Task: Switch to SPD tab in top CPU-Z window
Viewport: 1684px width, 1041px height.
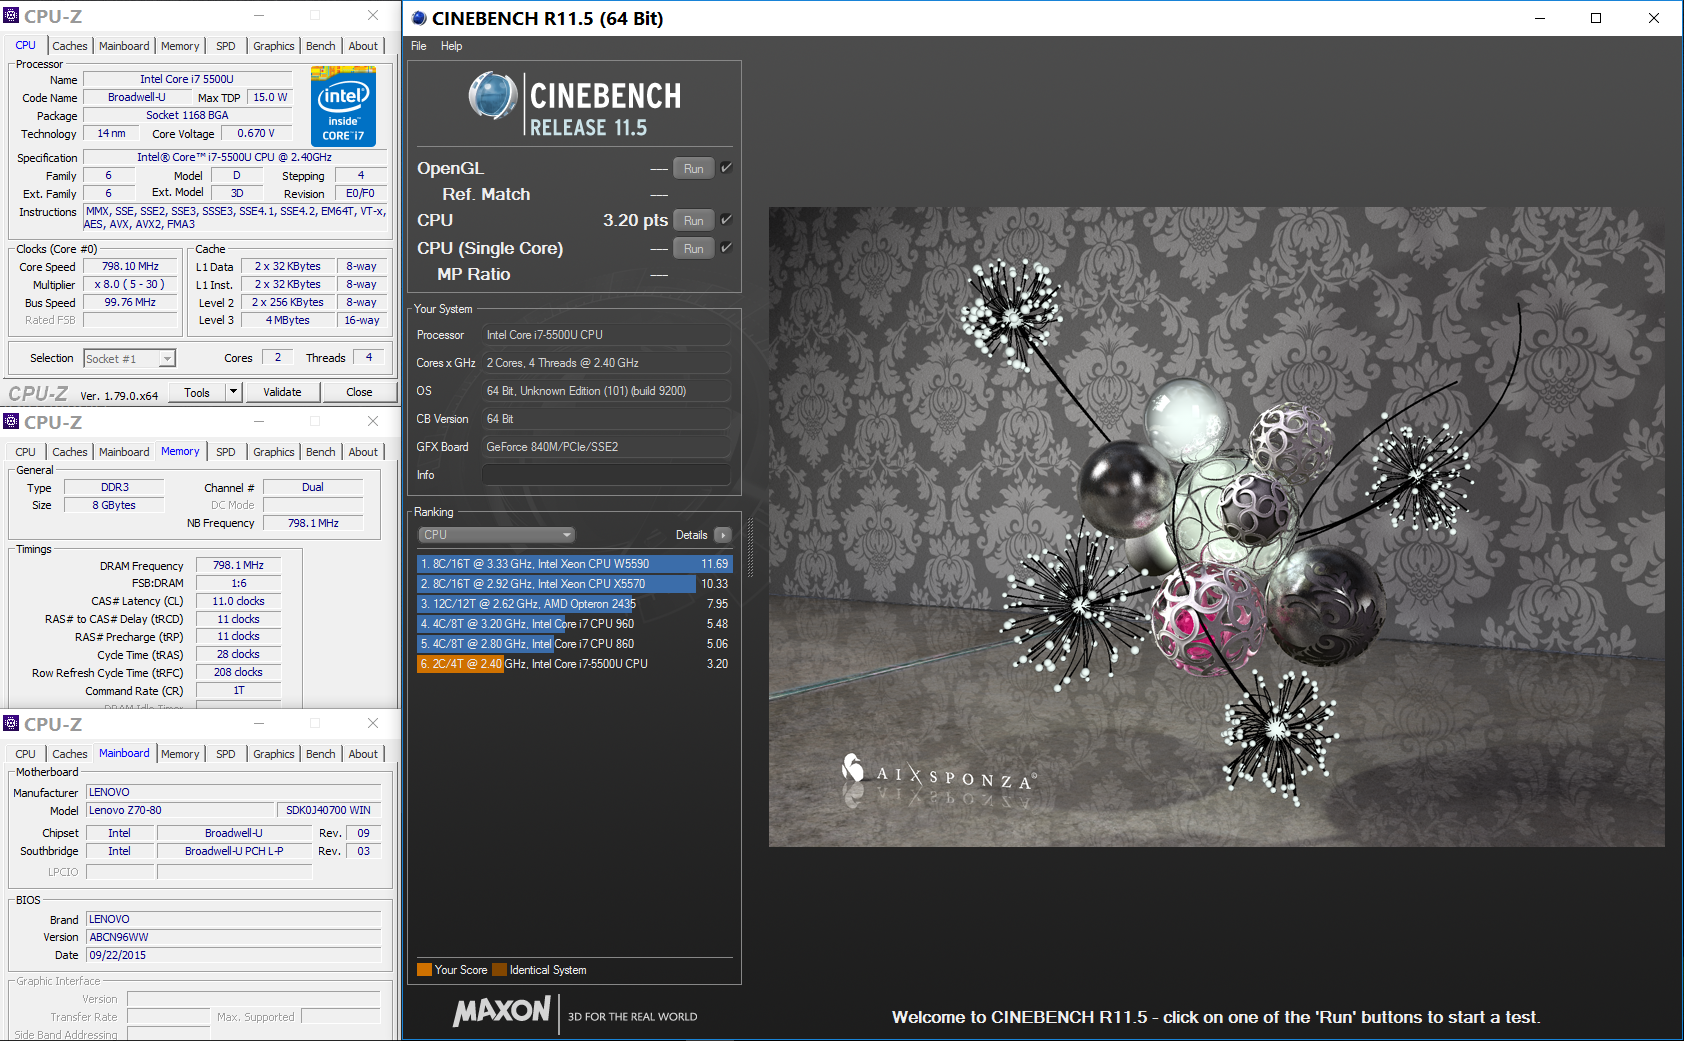Action: (226, 46)
